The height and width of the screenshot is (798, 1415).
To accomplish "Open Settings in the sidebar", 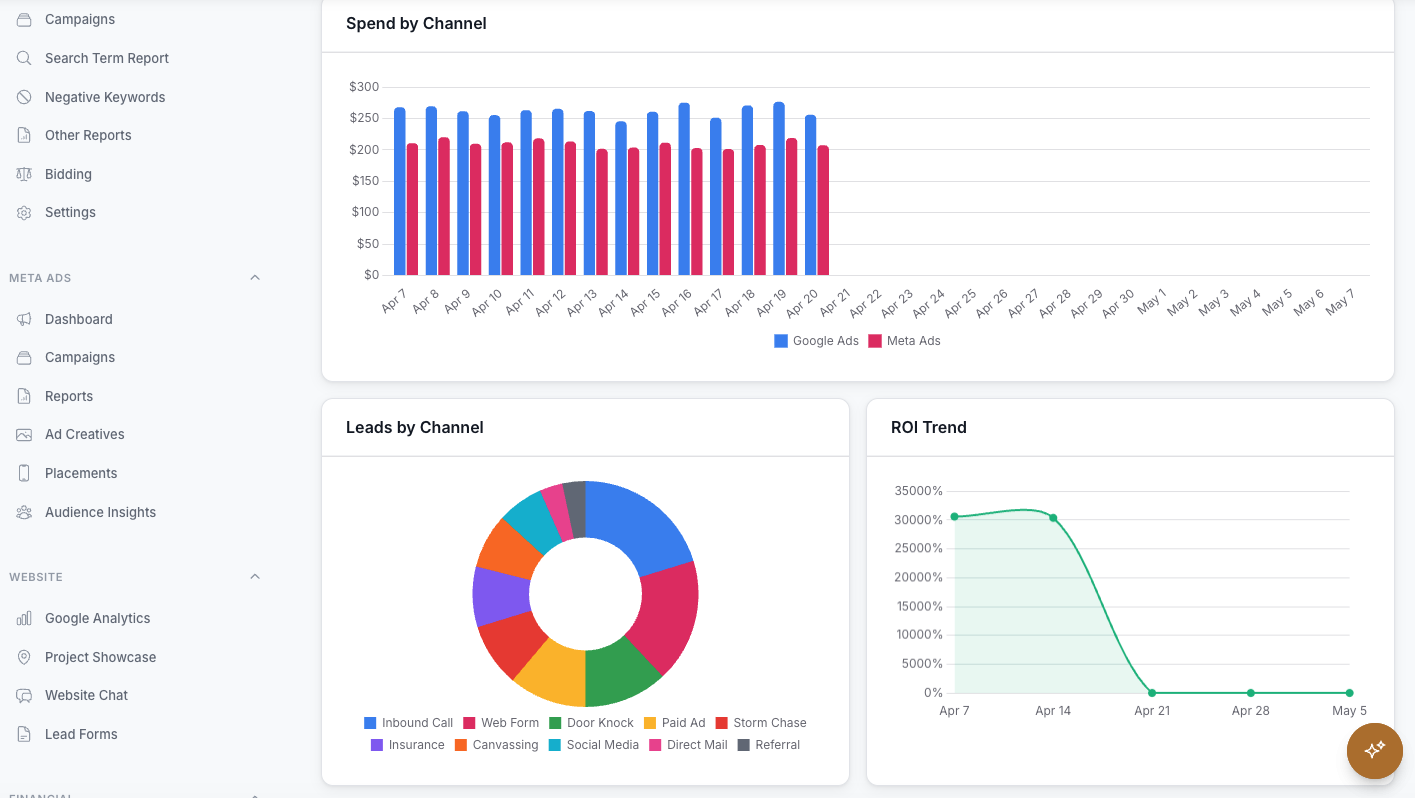I will [x=70, y=212].
